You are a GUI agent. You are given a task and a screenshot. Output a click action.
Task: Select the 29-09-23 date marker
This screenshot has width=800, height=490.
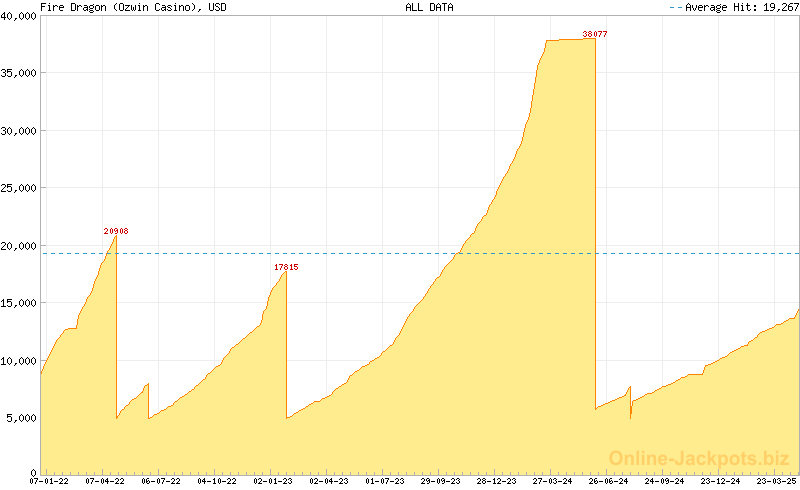(440, 481)
